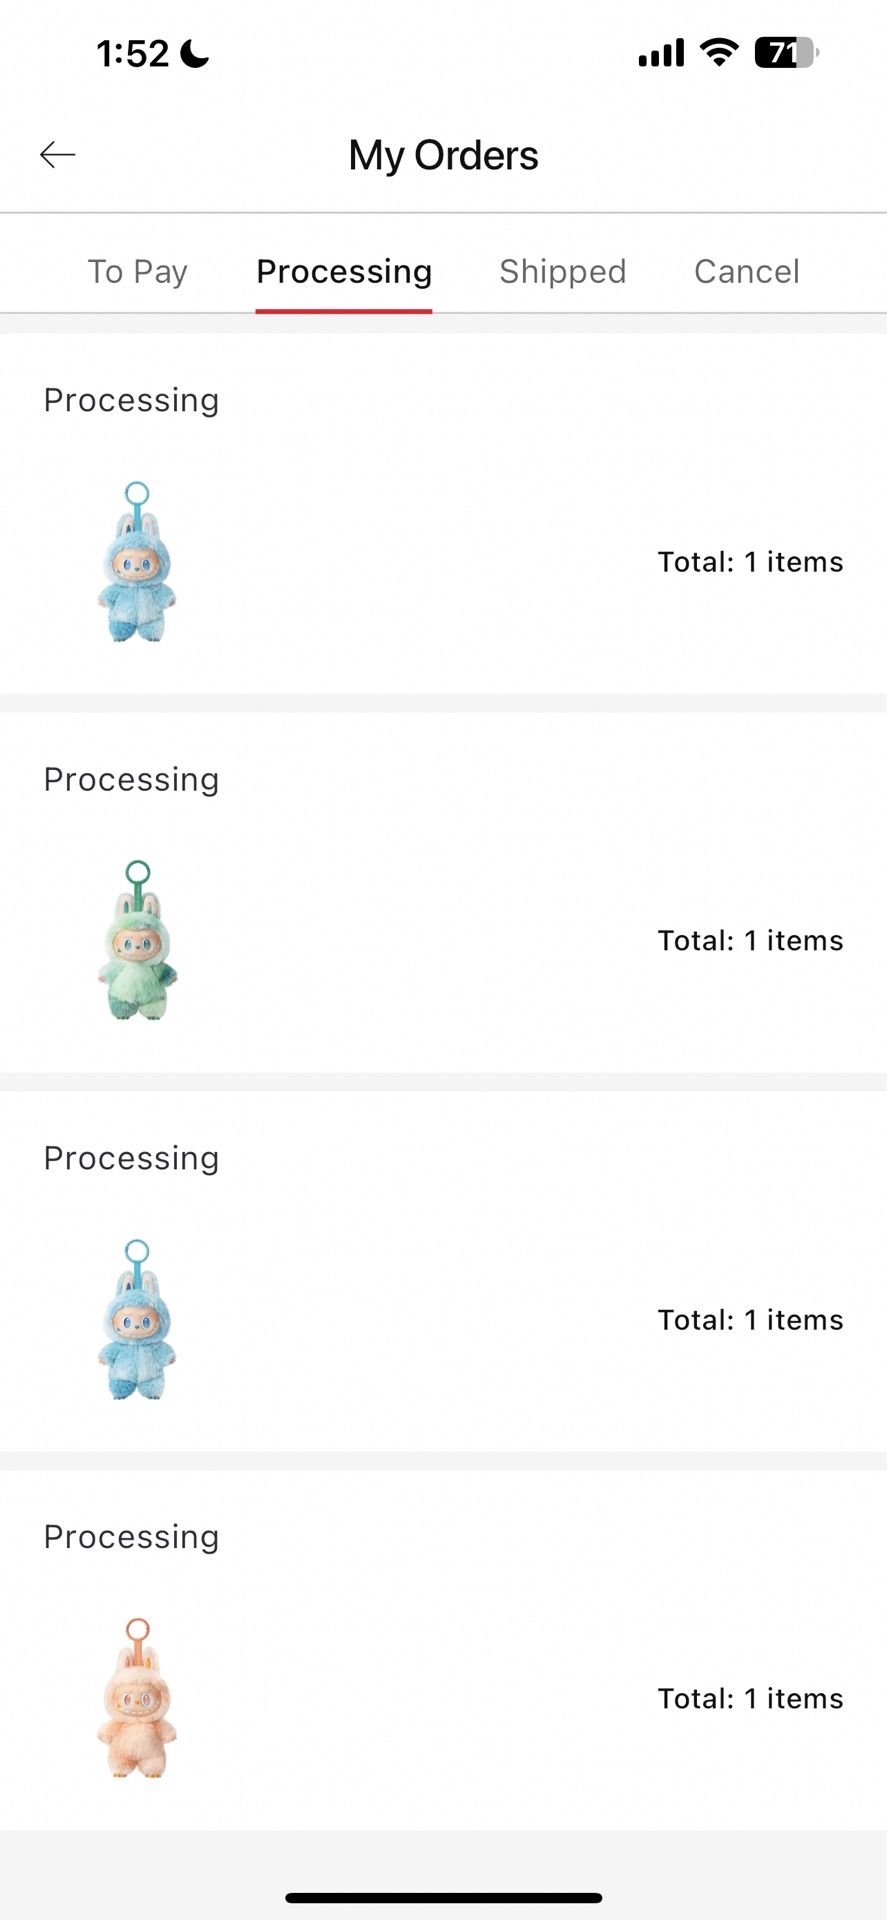Open the fourth order's Processing status label
The image size is (887, 1920).
[x=131, y=1538]
